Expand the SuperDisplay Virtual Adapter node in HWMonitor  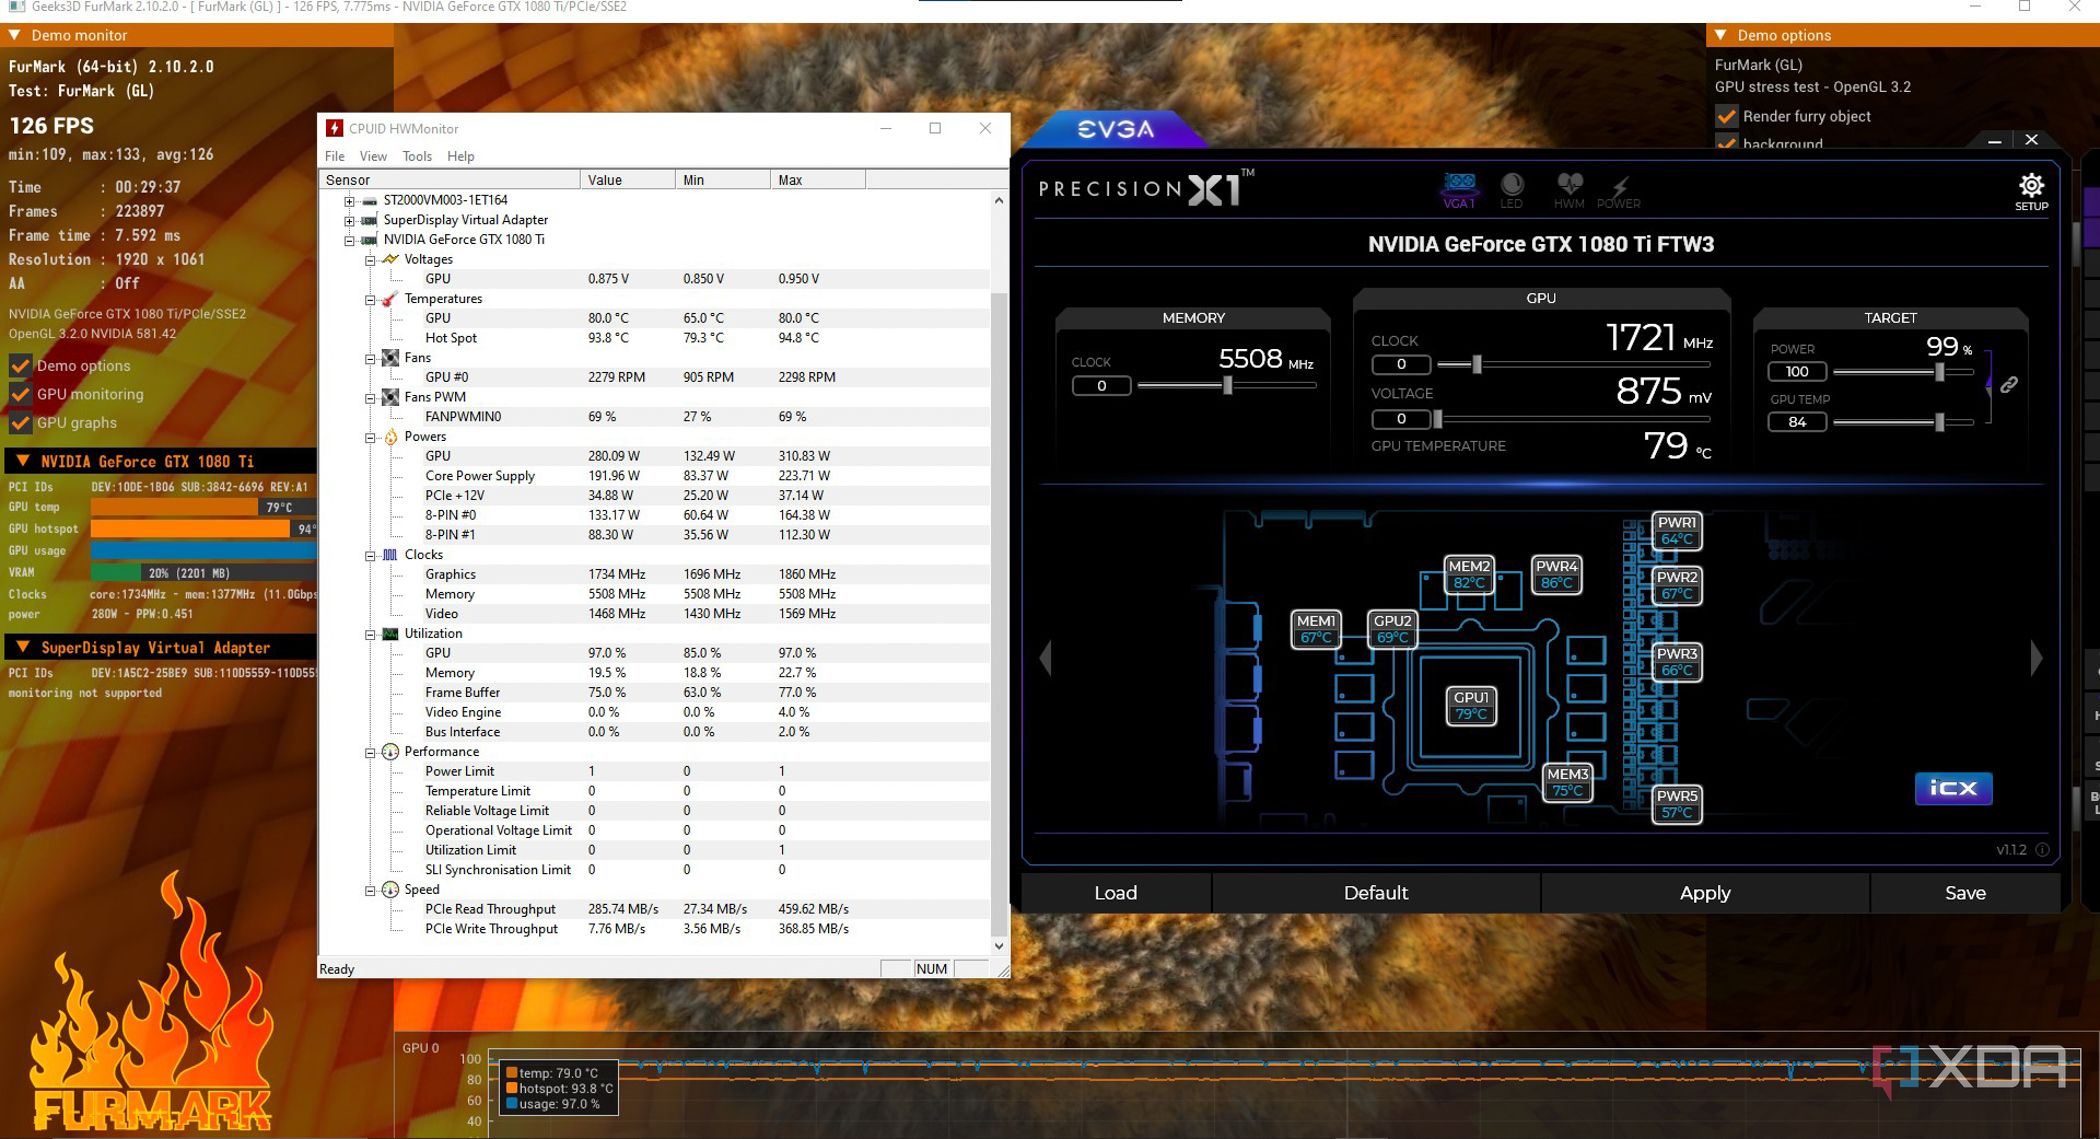pos(349,221)
